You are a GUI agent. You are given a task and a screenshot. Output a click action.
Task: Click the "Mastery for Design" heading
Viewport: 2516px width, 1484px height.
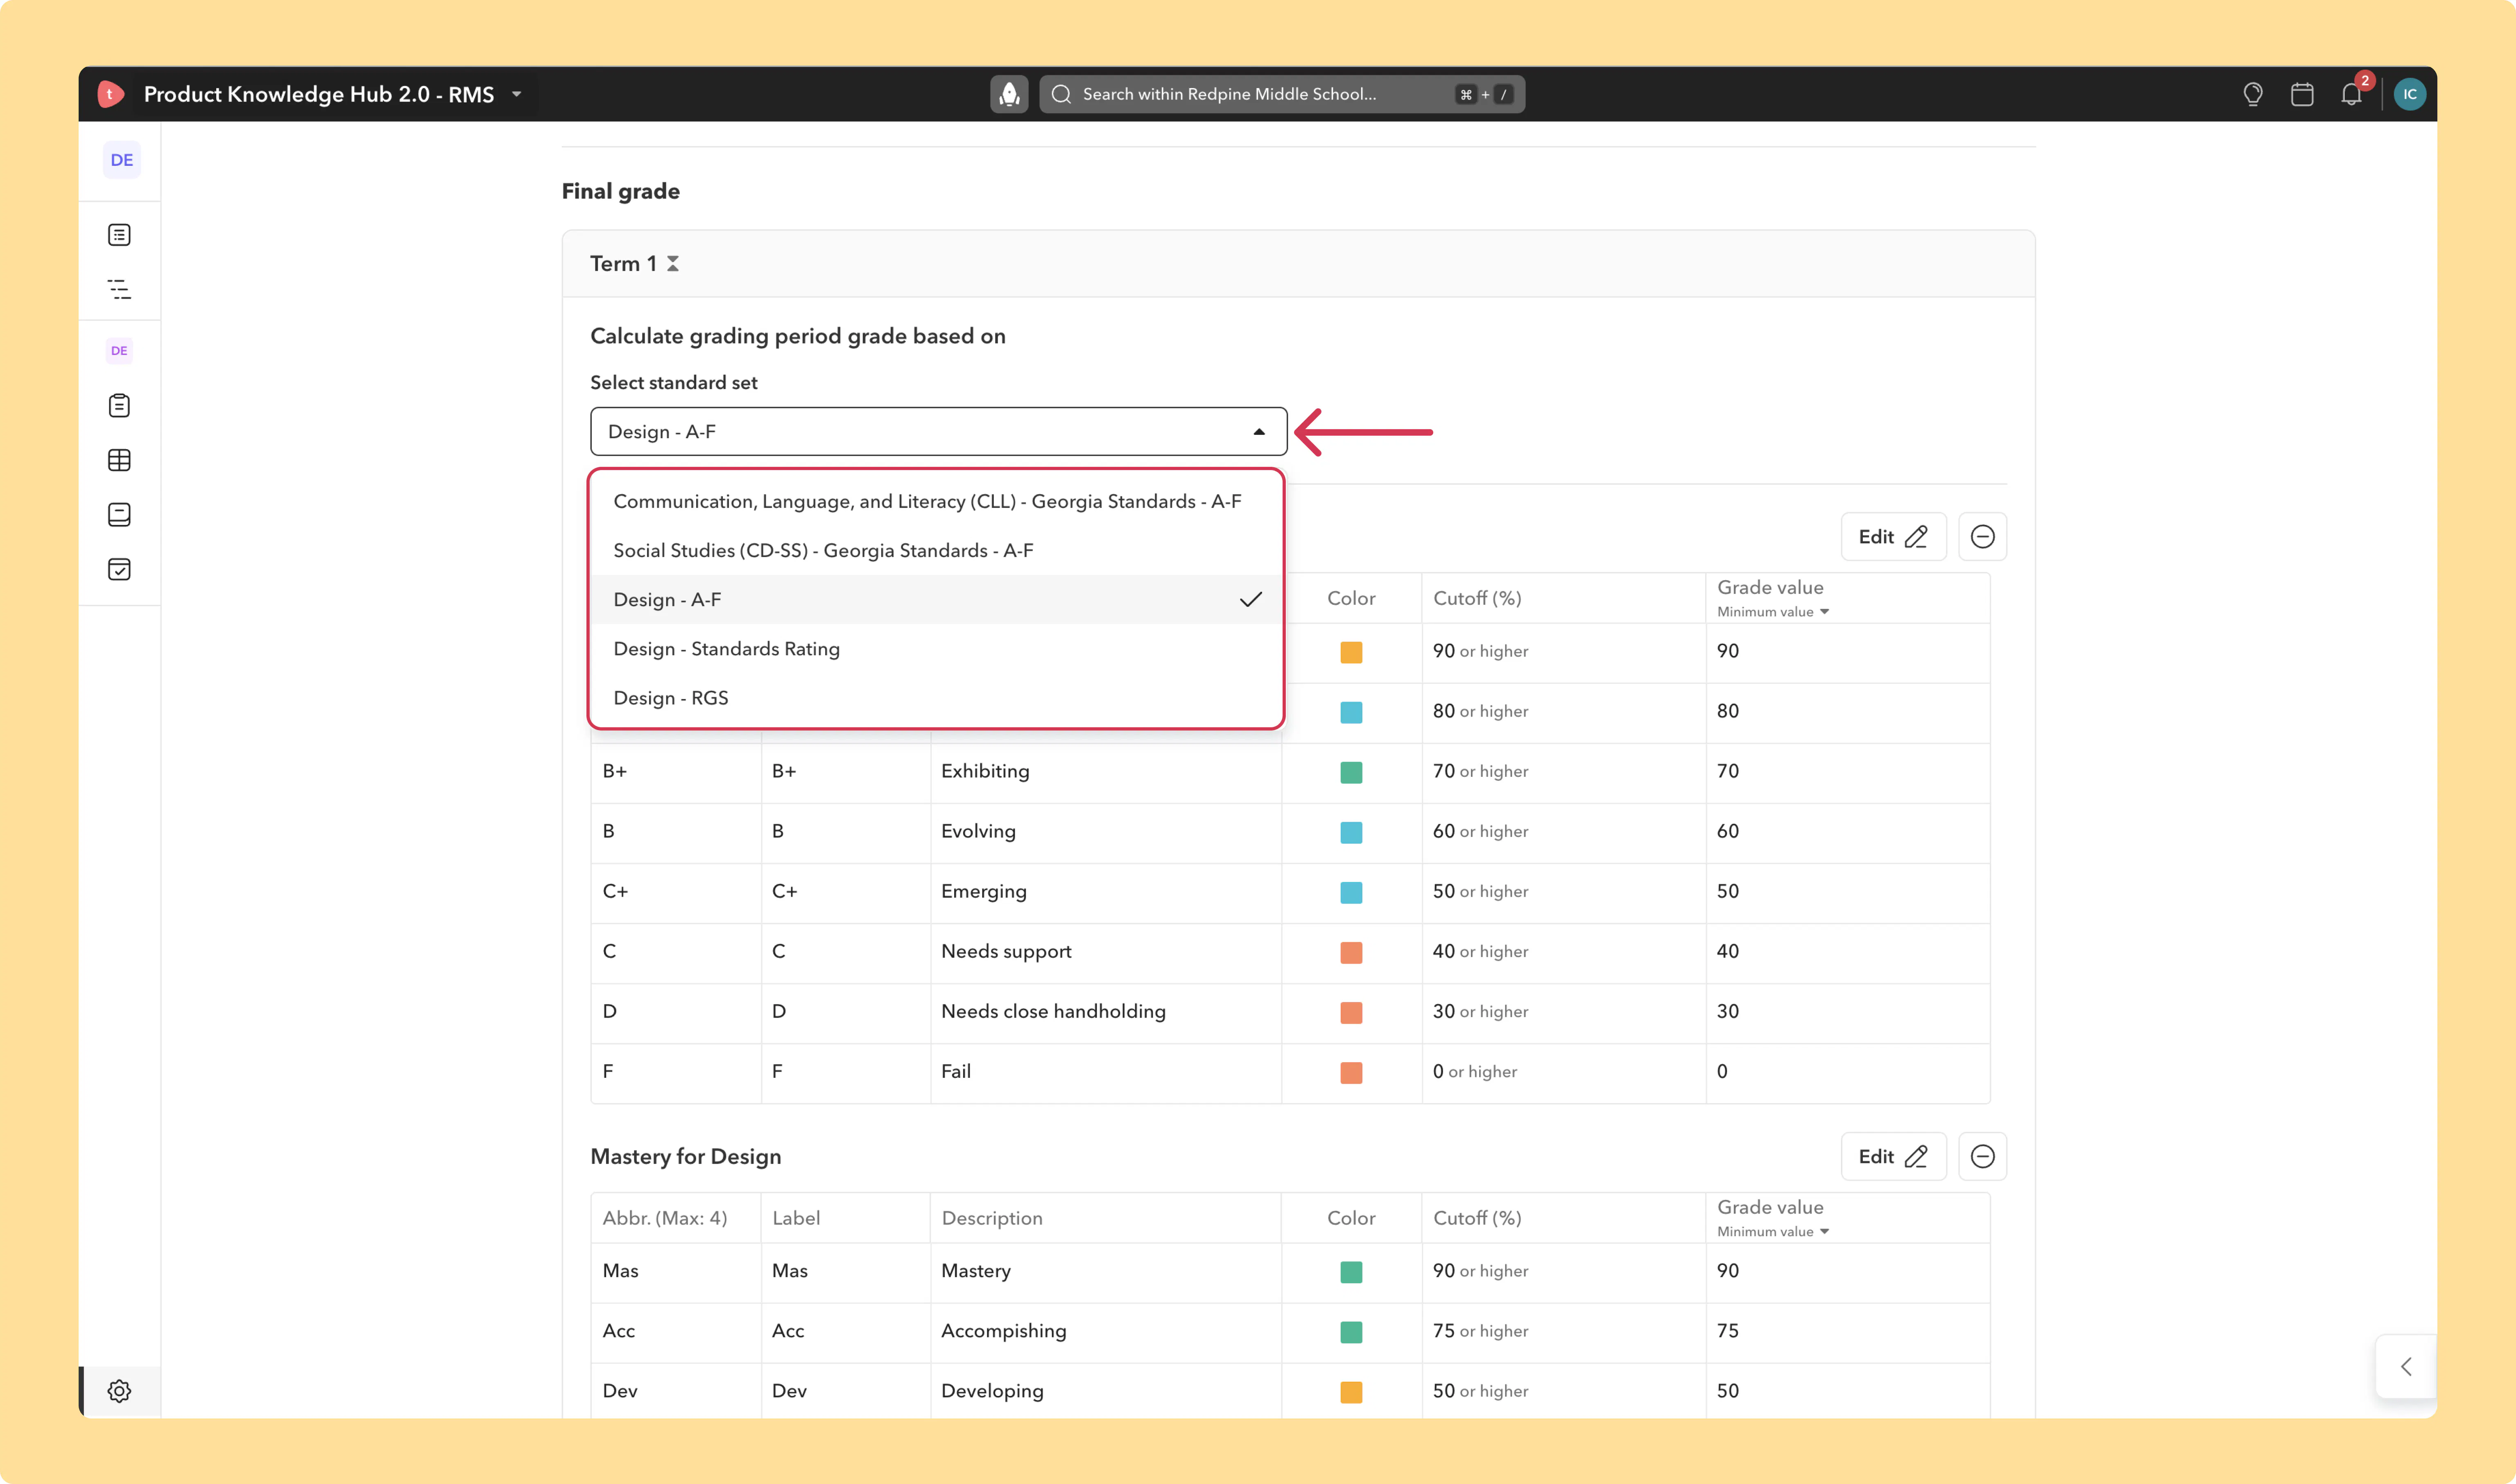coord(686,1157)
